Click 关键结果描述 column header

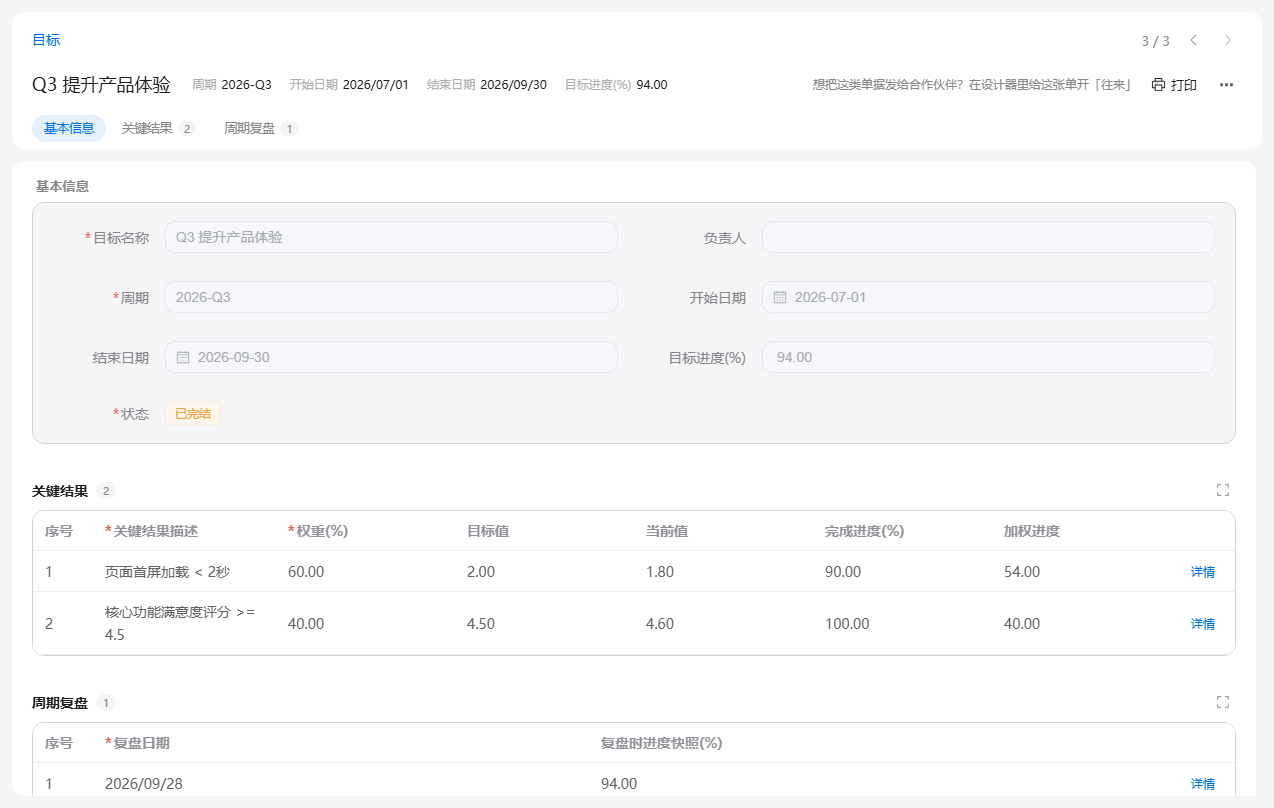coord(156,531)
